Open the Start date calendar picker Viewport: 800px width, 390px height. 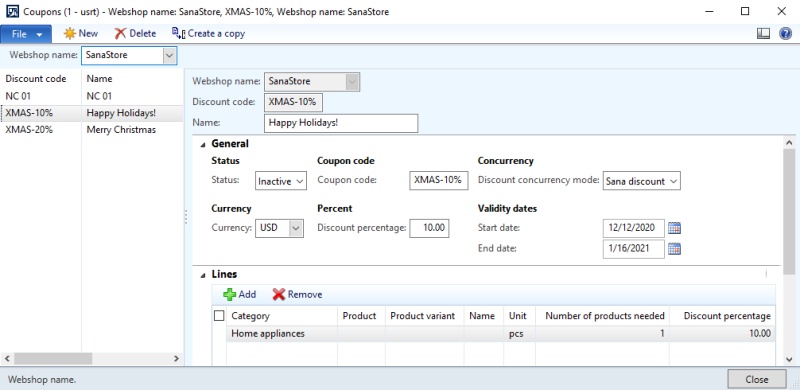pos(674,228)
